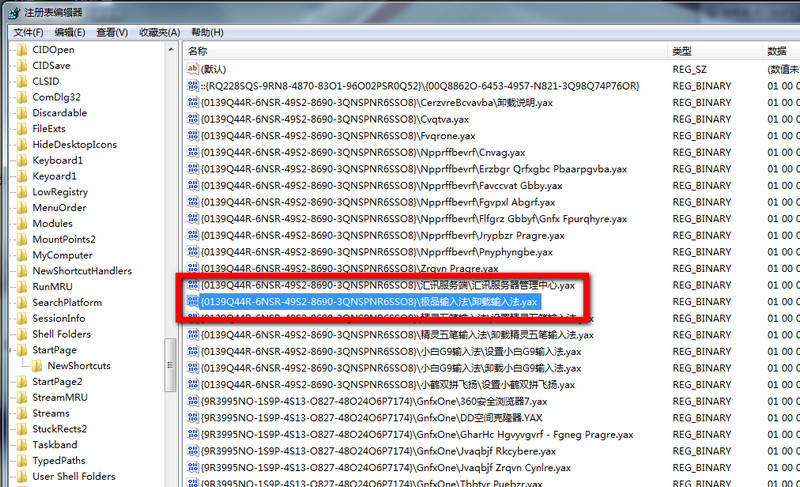
Task: Select the 汇讯服务器管理中心.yax value
Action: point(387,285)
